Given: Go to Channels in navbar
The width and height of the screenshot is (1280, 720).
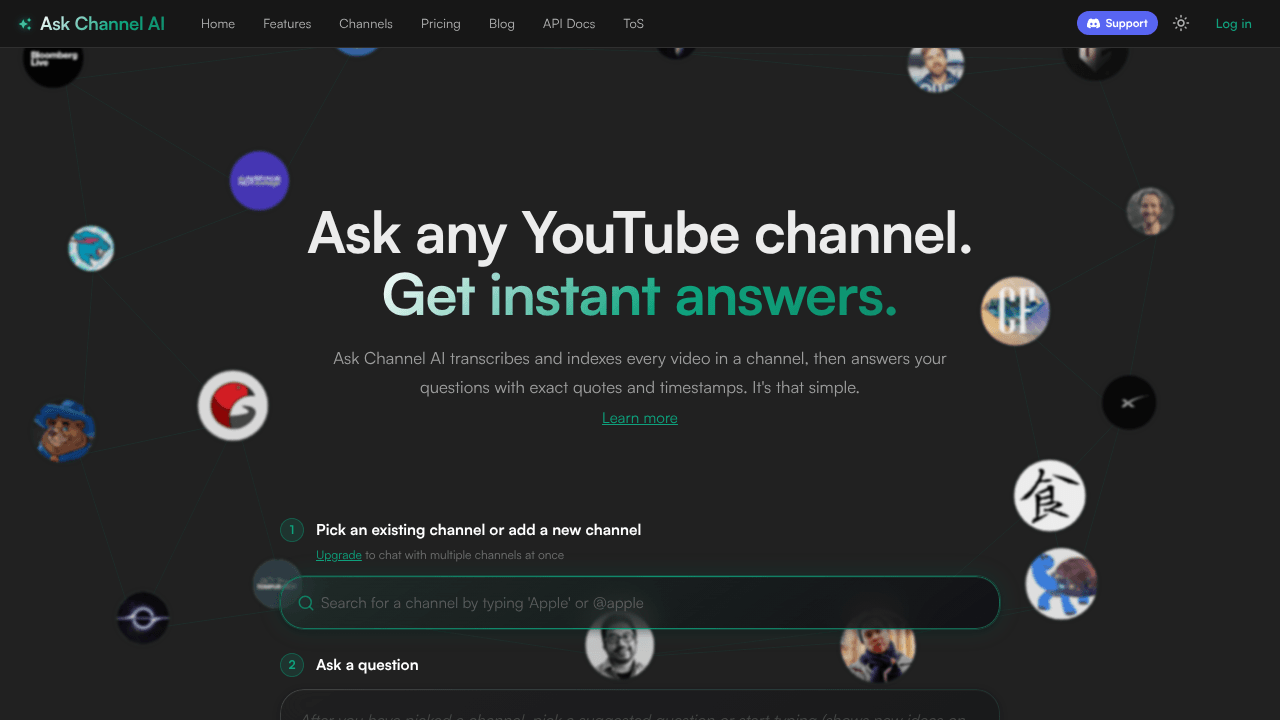Looking at the screenshot, I should tap(366, 24).
